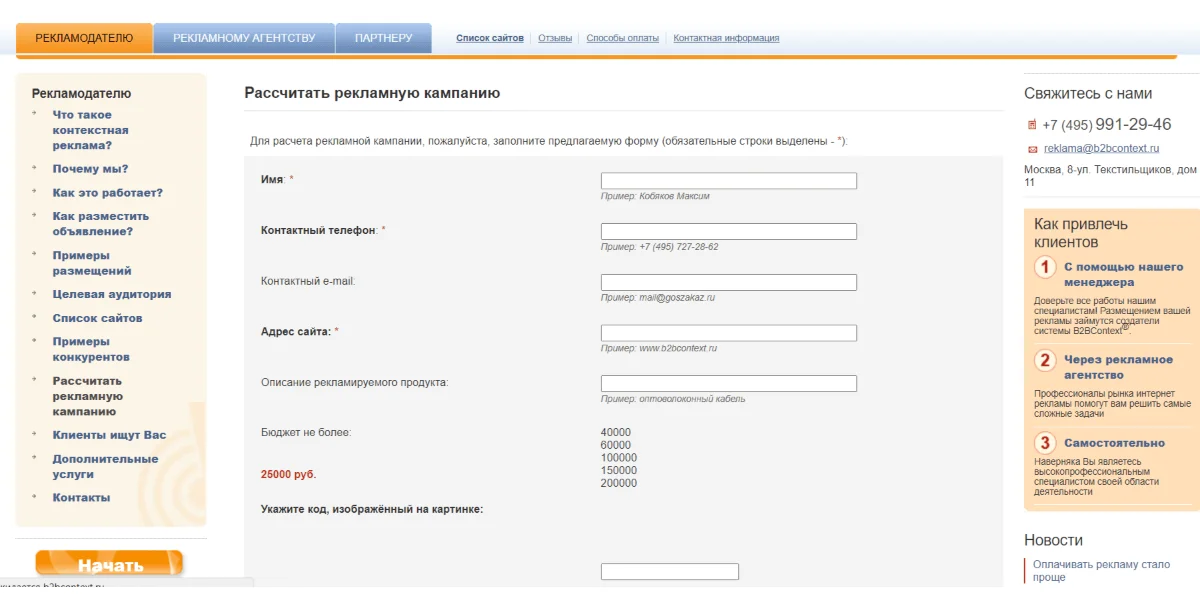Click the number 1 circle icon
Viewport: 1200px width, 600px height.
[1045, 267]
